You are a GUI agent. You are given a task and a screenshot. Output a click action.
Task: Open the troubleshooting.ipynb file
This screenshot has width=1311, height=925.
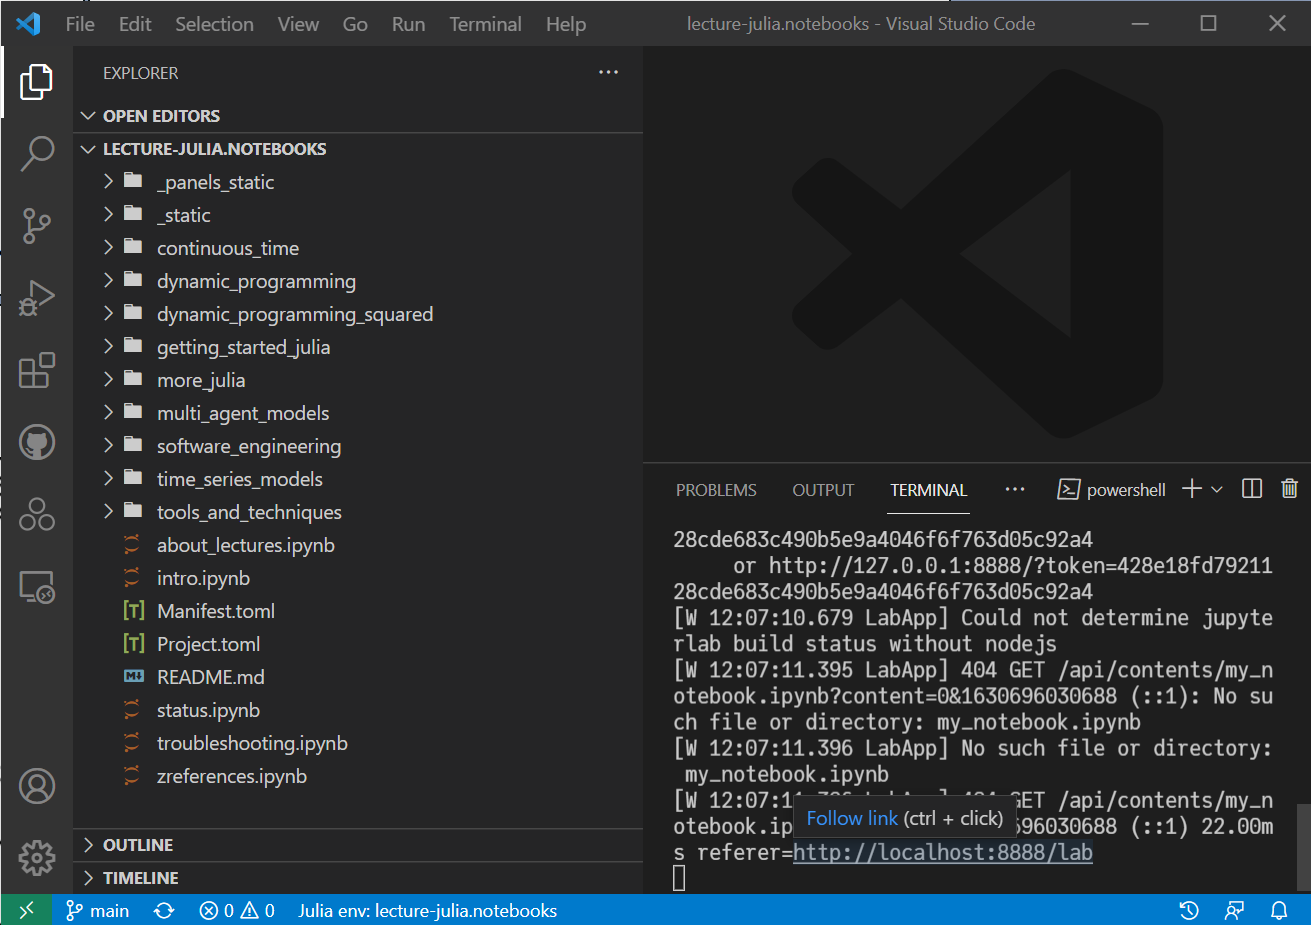tap(252, 743)
